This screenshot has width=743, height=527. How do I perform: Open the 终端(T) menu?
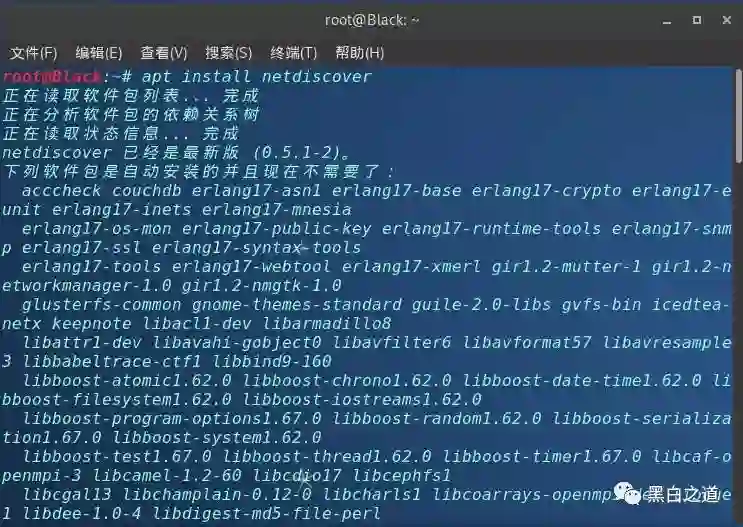293,53
